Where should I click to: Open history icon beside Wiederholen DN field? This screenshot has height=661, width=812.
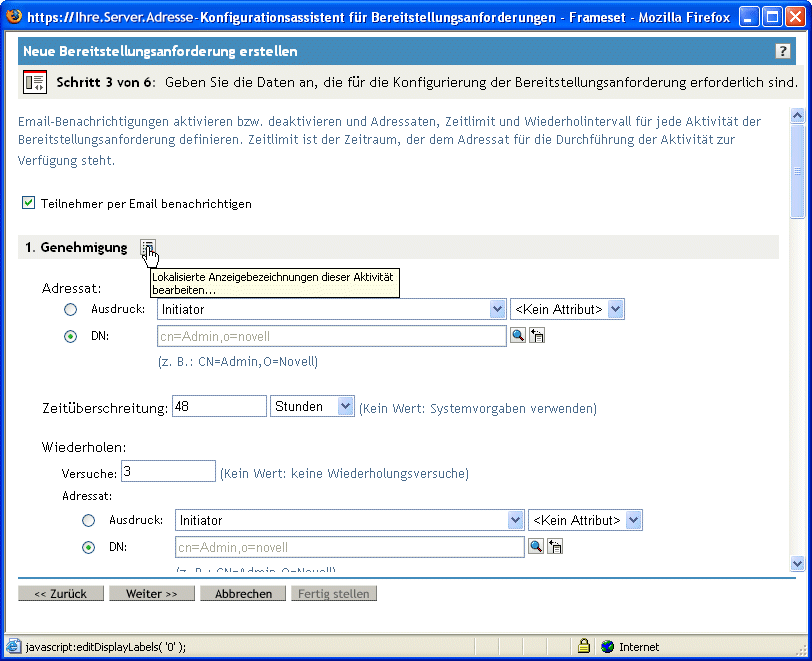(555, 547)
